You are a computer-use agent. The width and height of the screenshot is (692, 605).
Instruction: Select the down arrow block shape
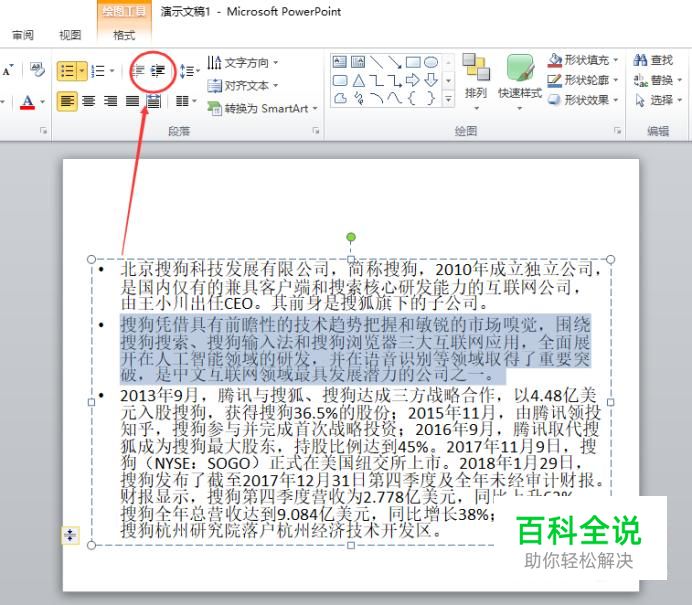pyautogui.click(x=431, y=80)
